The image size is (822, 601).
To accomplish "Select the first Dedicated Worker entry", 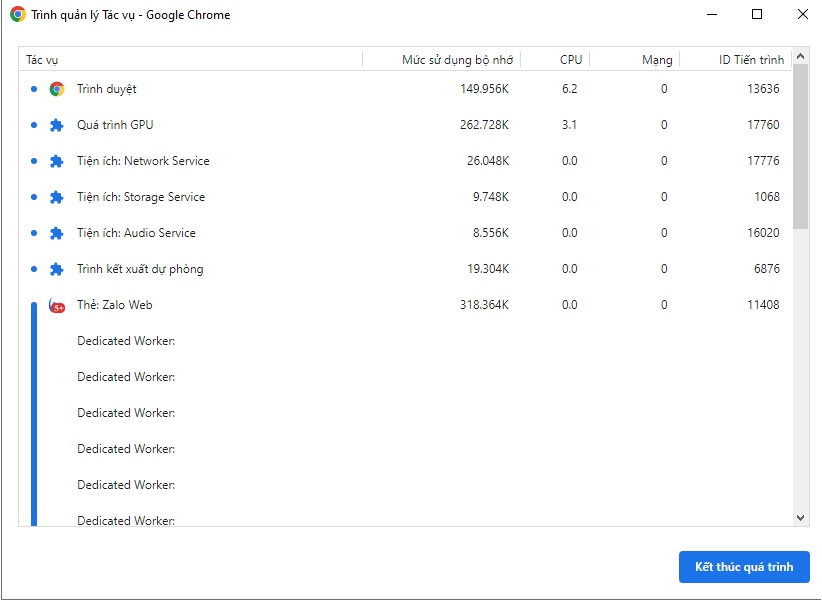I will (x=126, y=341).
